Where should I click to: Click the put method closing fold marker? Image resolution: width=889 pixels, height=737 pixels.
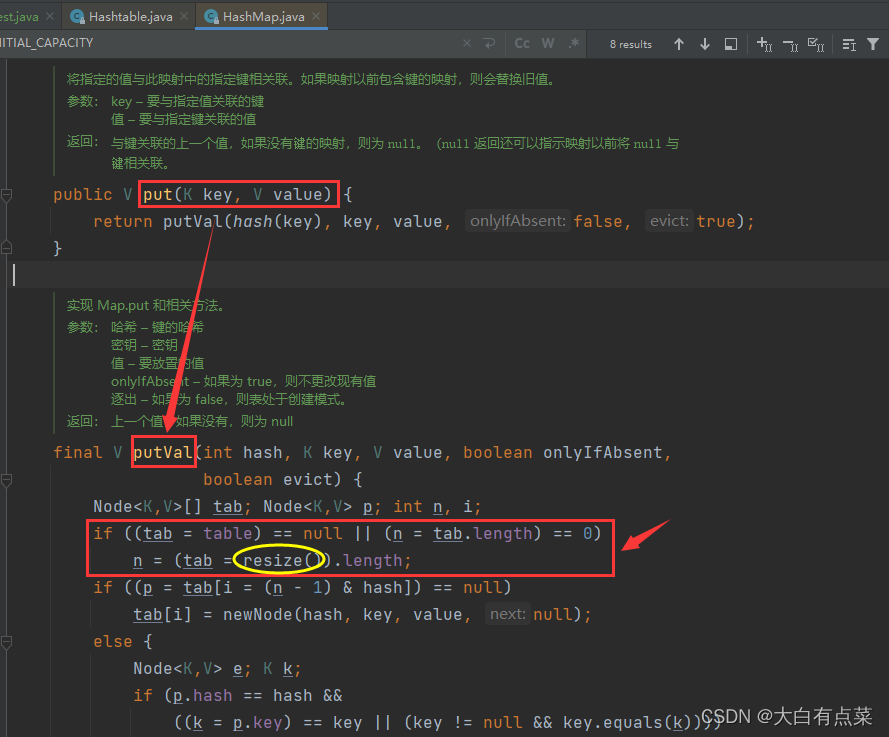point(7,247)
